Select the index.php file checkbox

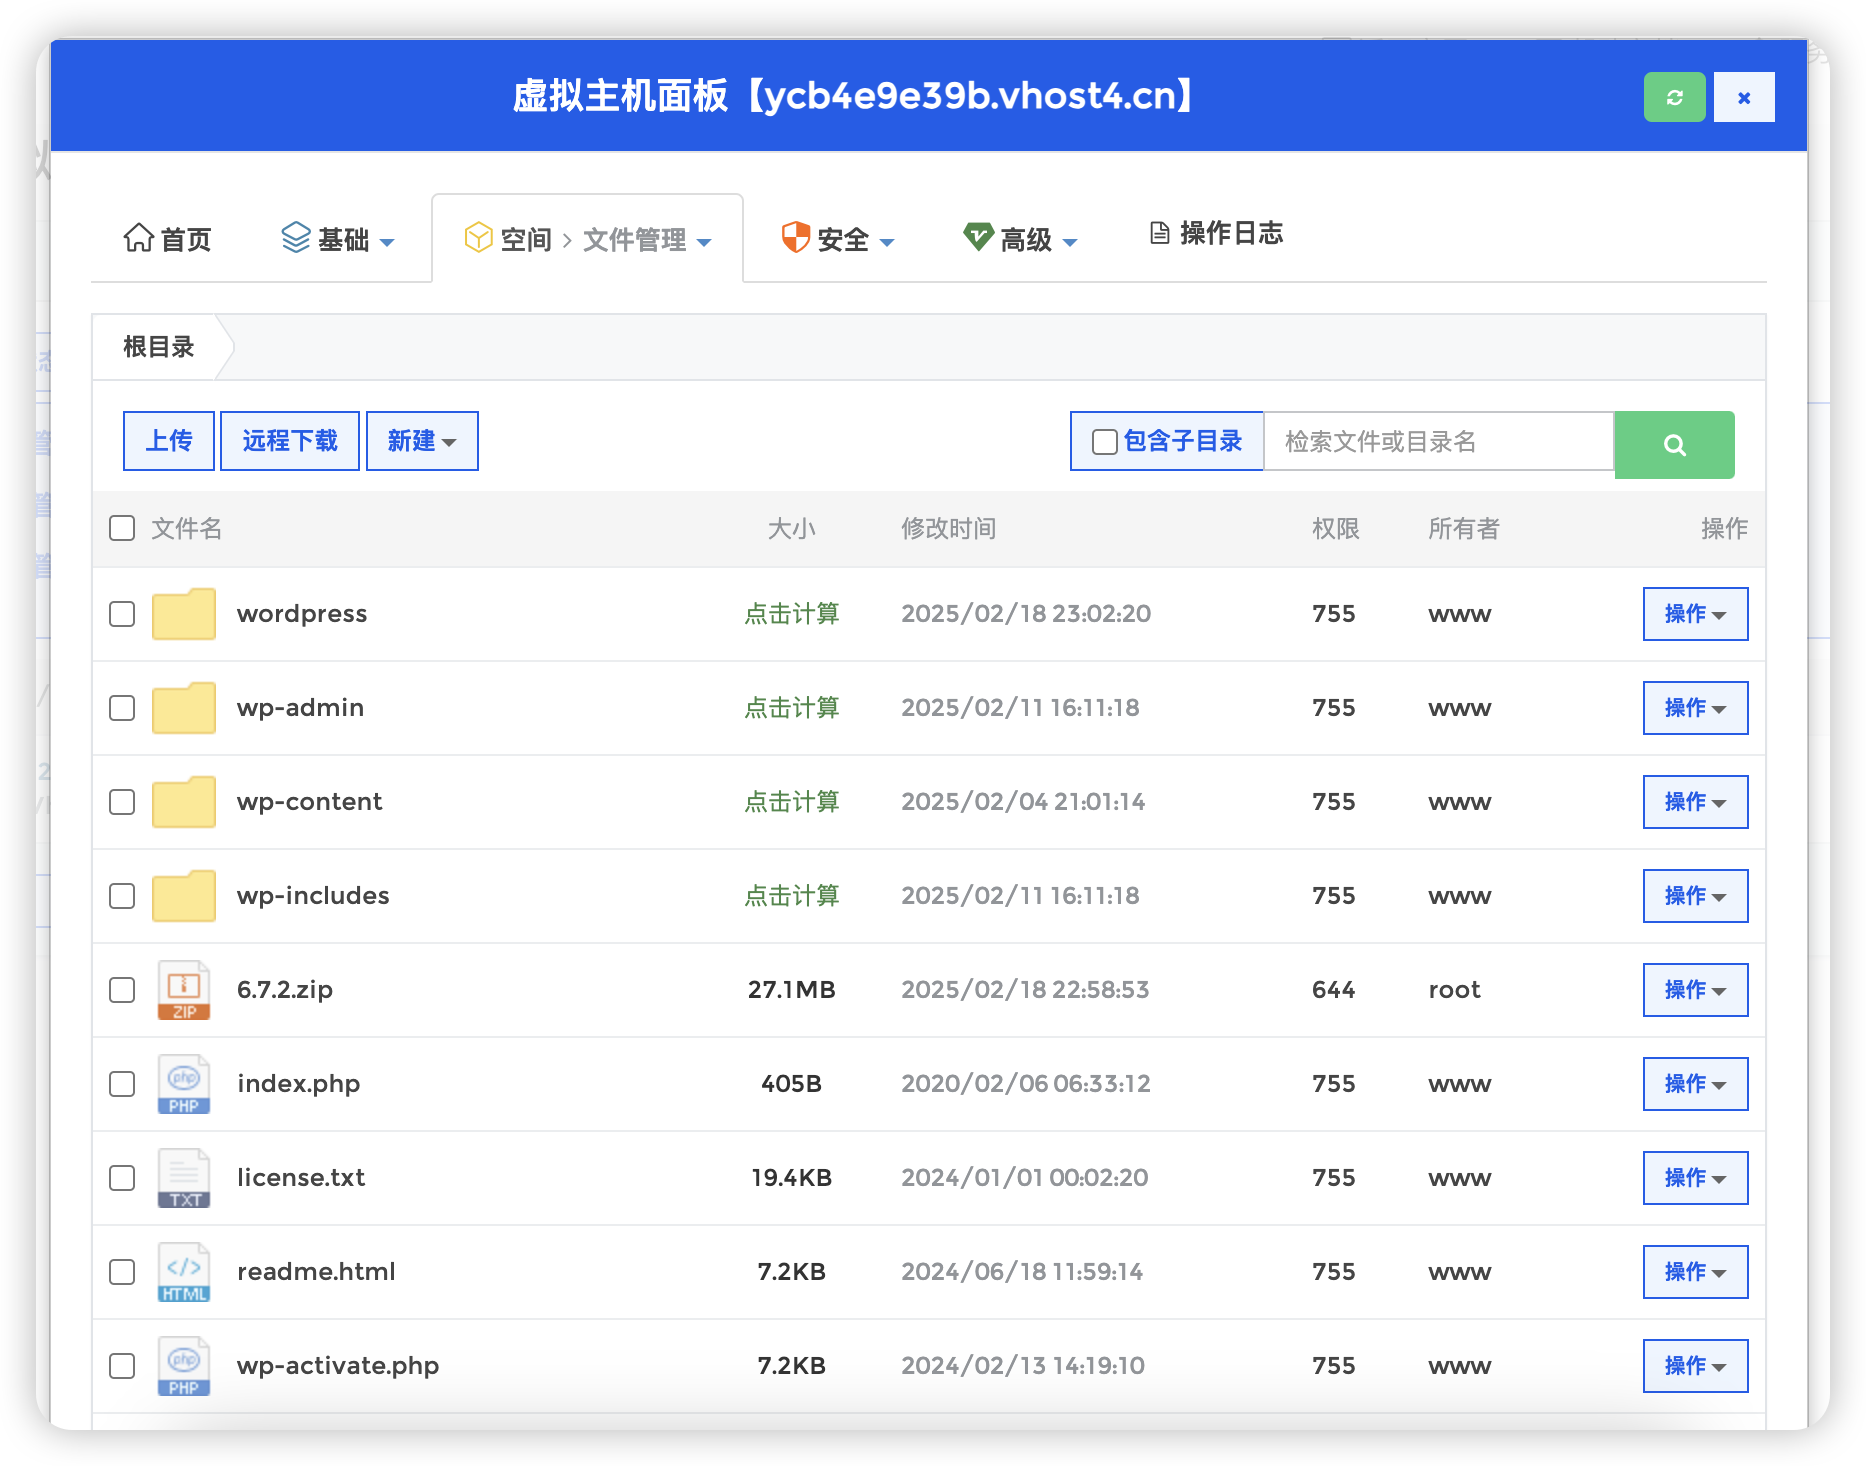(122, 1084)
